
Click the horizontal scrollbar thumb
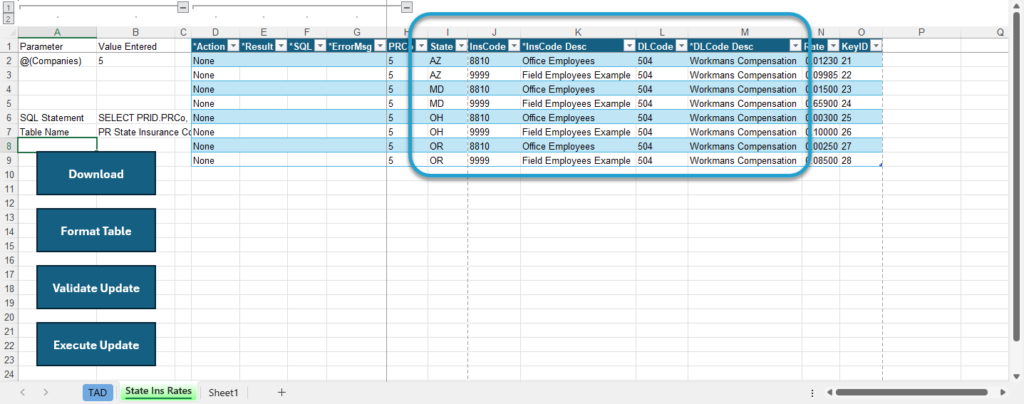coord(911,392)
